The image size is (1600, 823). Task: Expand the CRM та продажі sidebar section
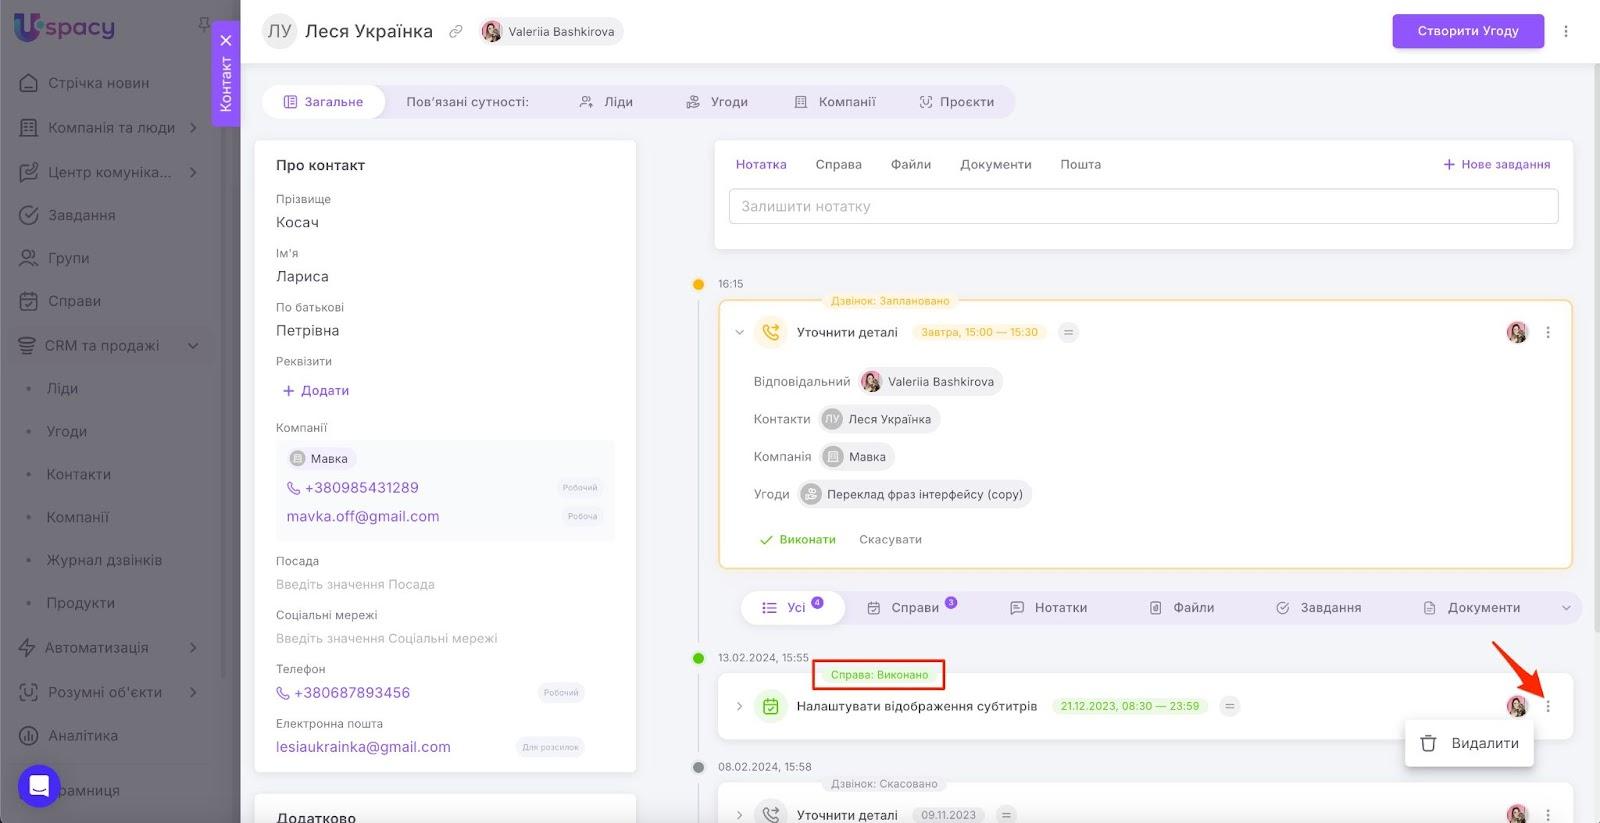coord(193,346)
